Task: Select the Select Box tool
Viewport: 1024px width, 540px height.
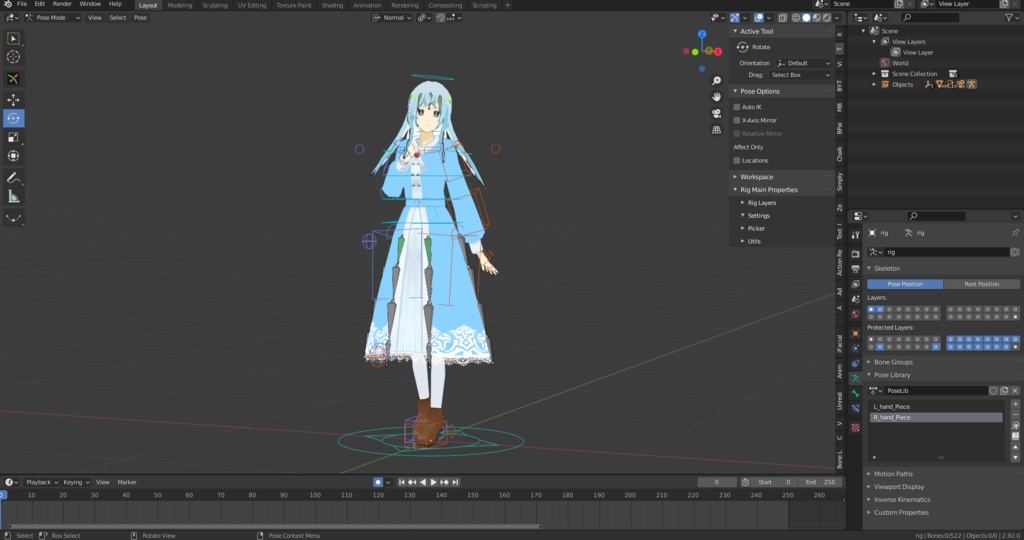Action: [13, 39]
